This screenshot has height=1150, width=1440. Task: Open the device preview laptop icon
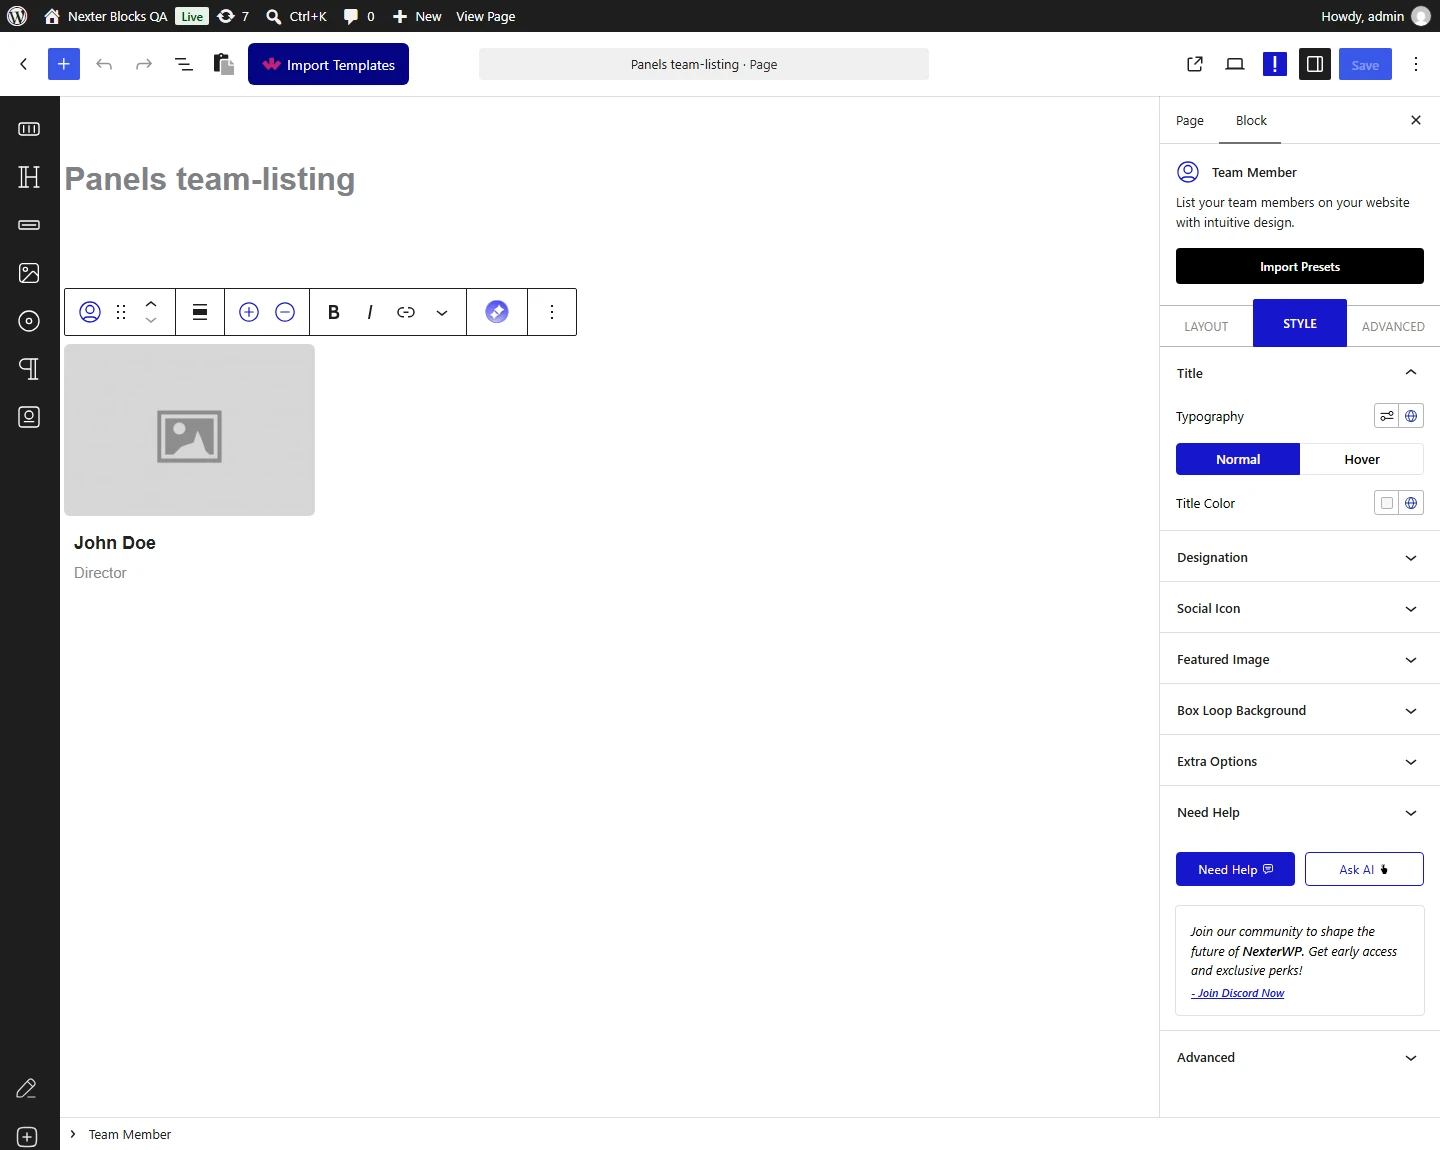1235,64
